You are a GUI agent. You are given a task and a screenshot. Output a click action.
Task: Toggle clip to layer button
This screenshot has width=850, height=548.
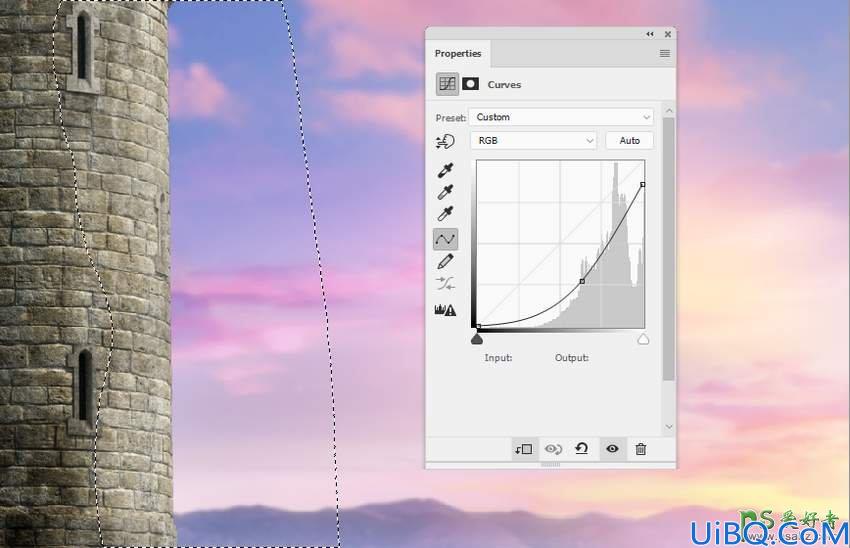[x=524, y=449]
